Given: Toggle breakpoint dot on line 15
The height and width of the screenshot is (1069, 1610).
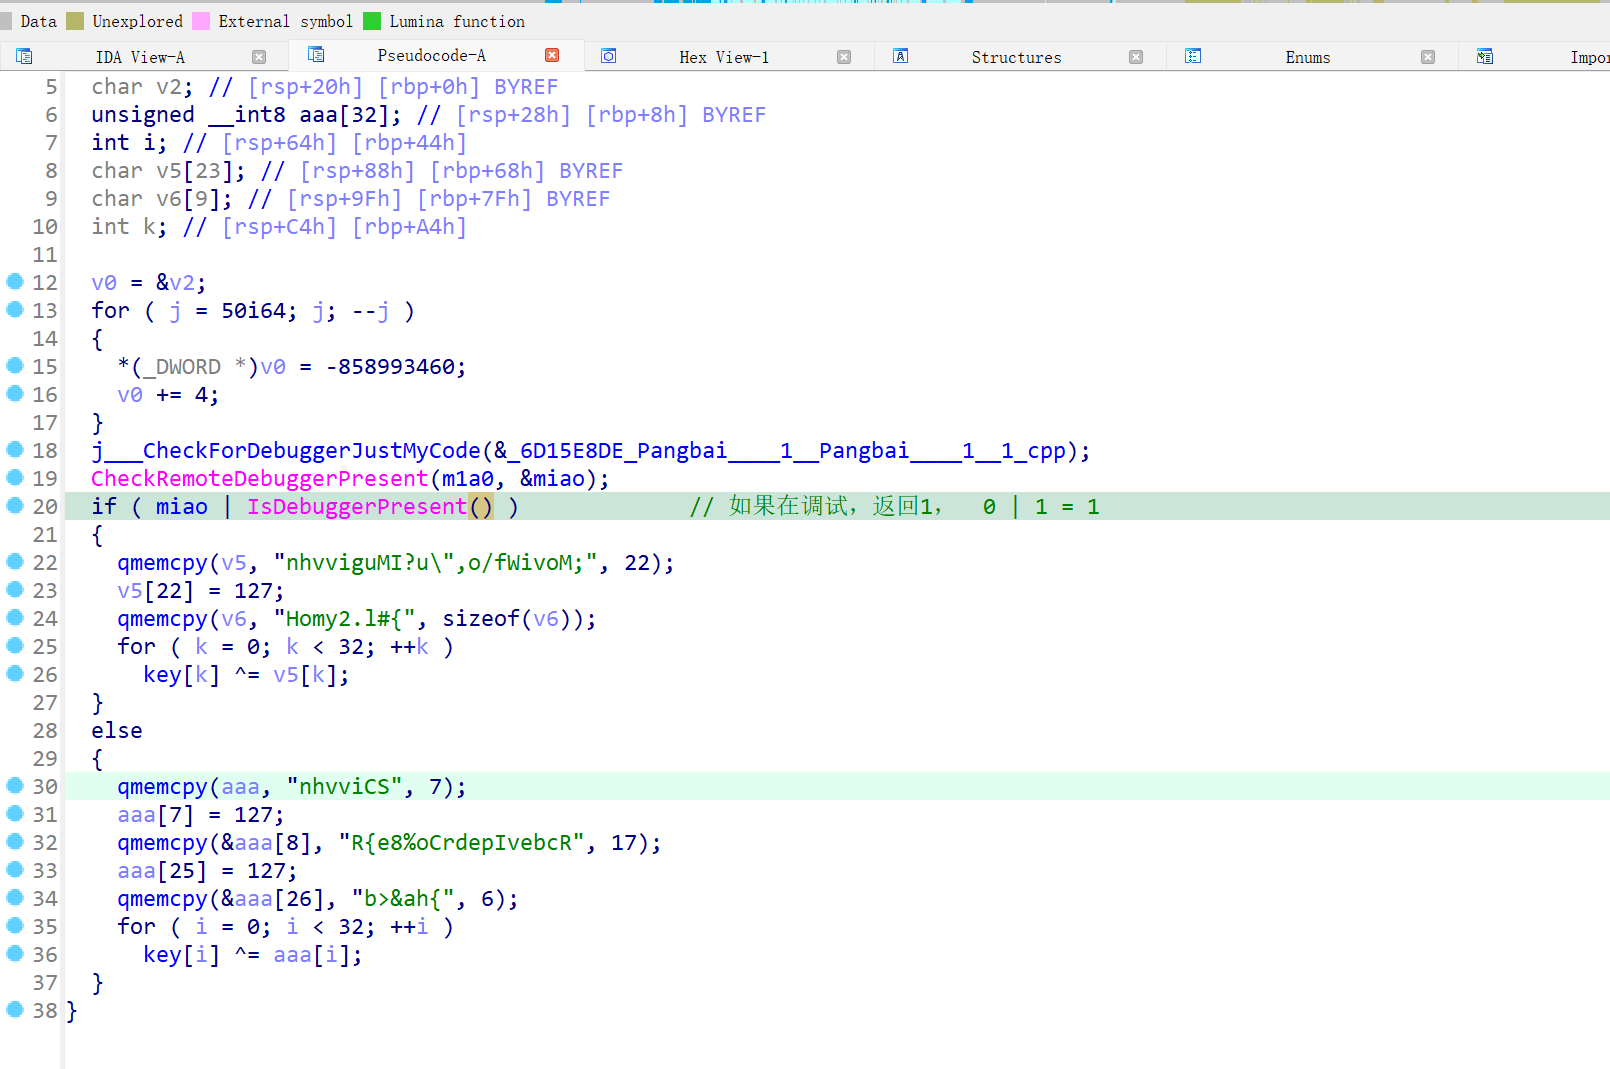Looking at the screenshot, I should tap(15, 366).
